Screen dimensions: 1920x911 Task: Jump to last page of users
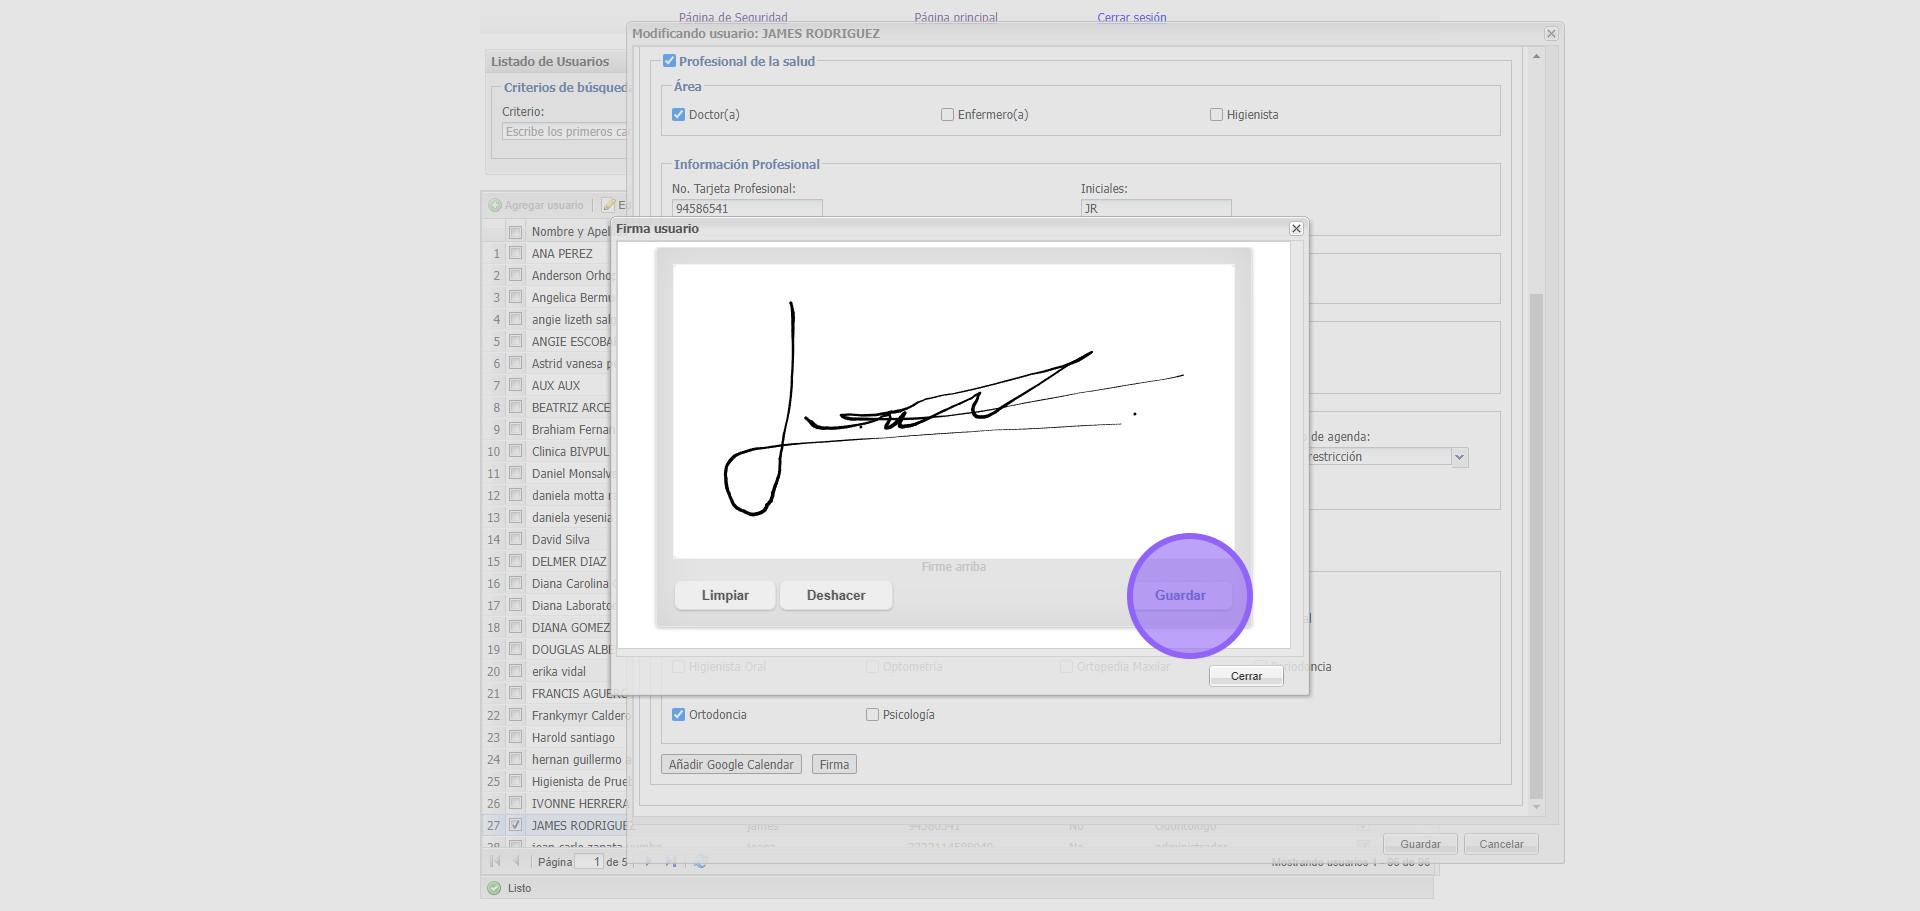[671, 862]
